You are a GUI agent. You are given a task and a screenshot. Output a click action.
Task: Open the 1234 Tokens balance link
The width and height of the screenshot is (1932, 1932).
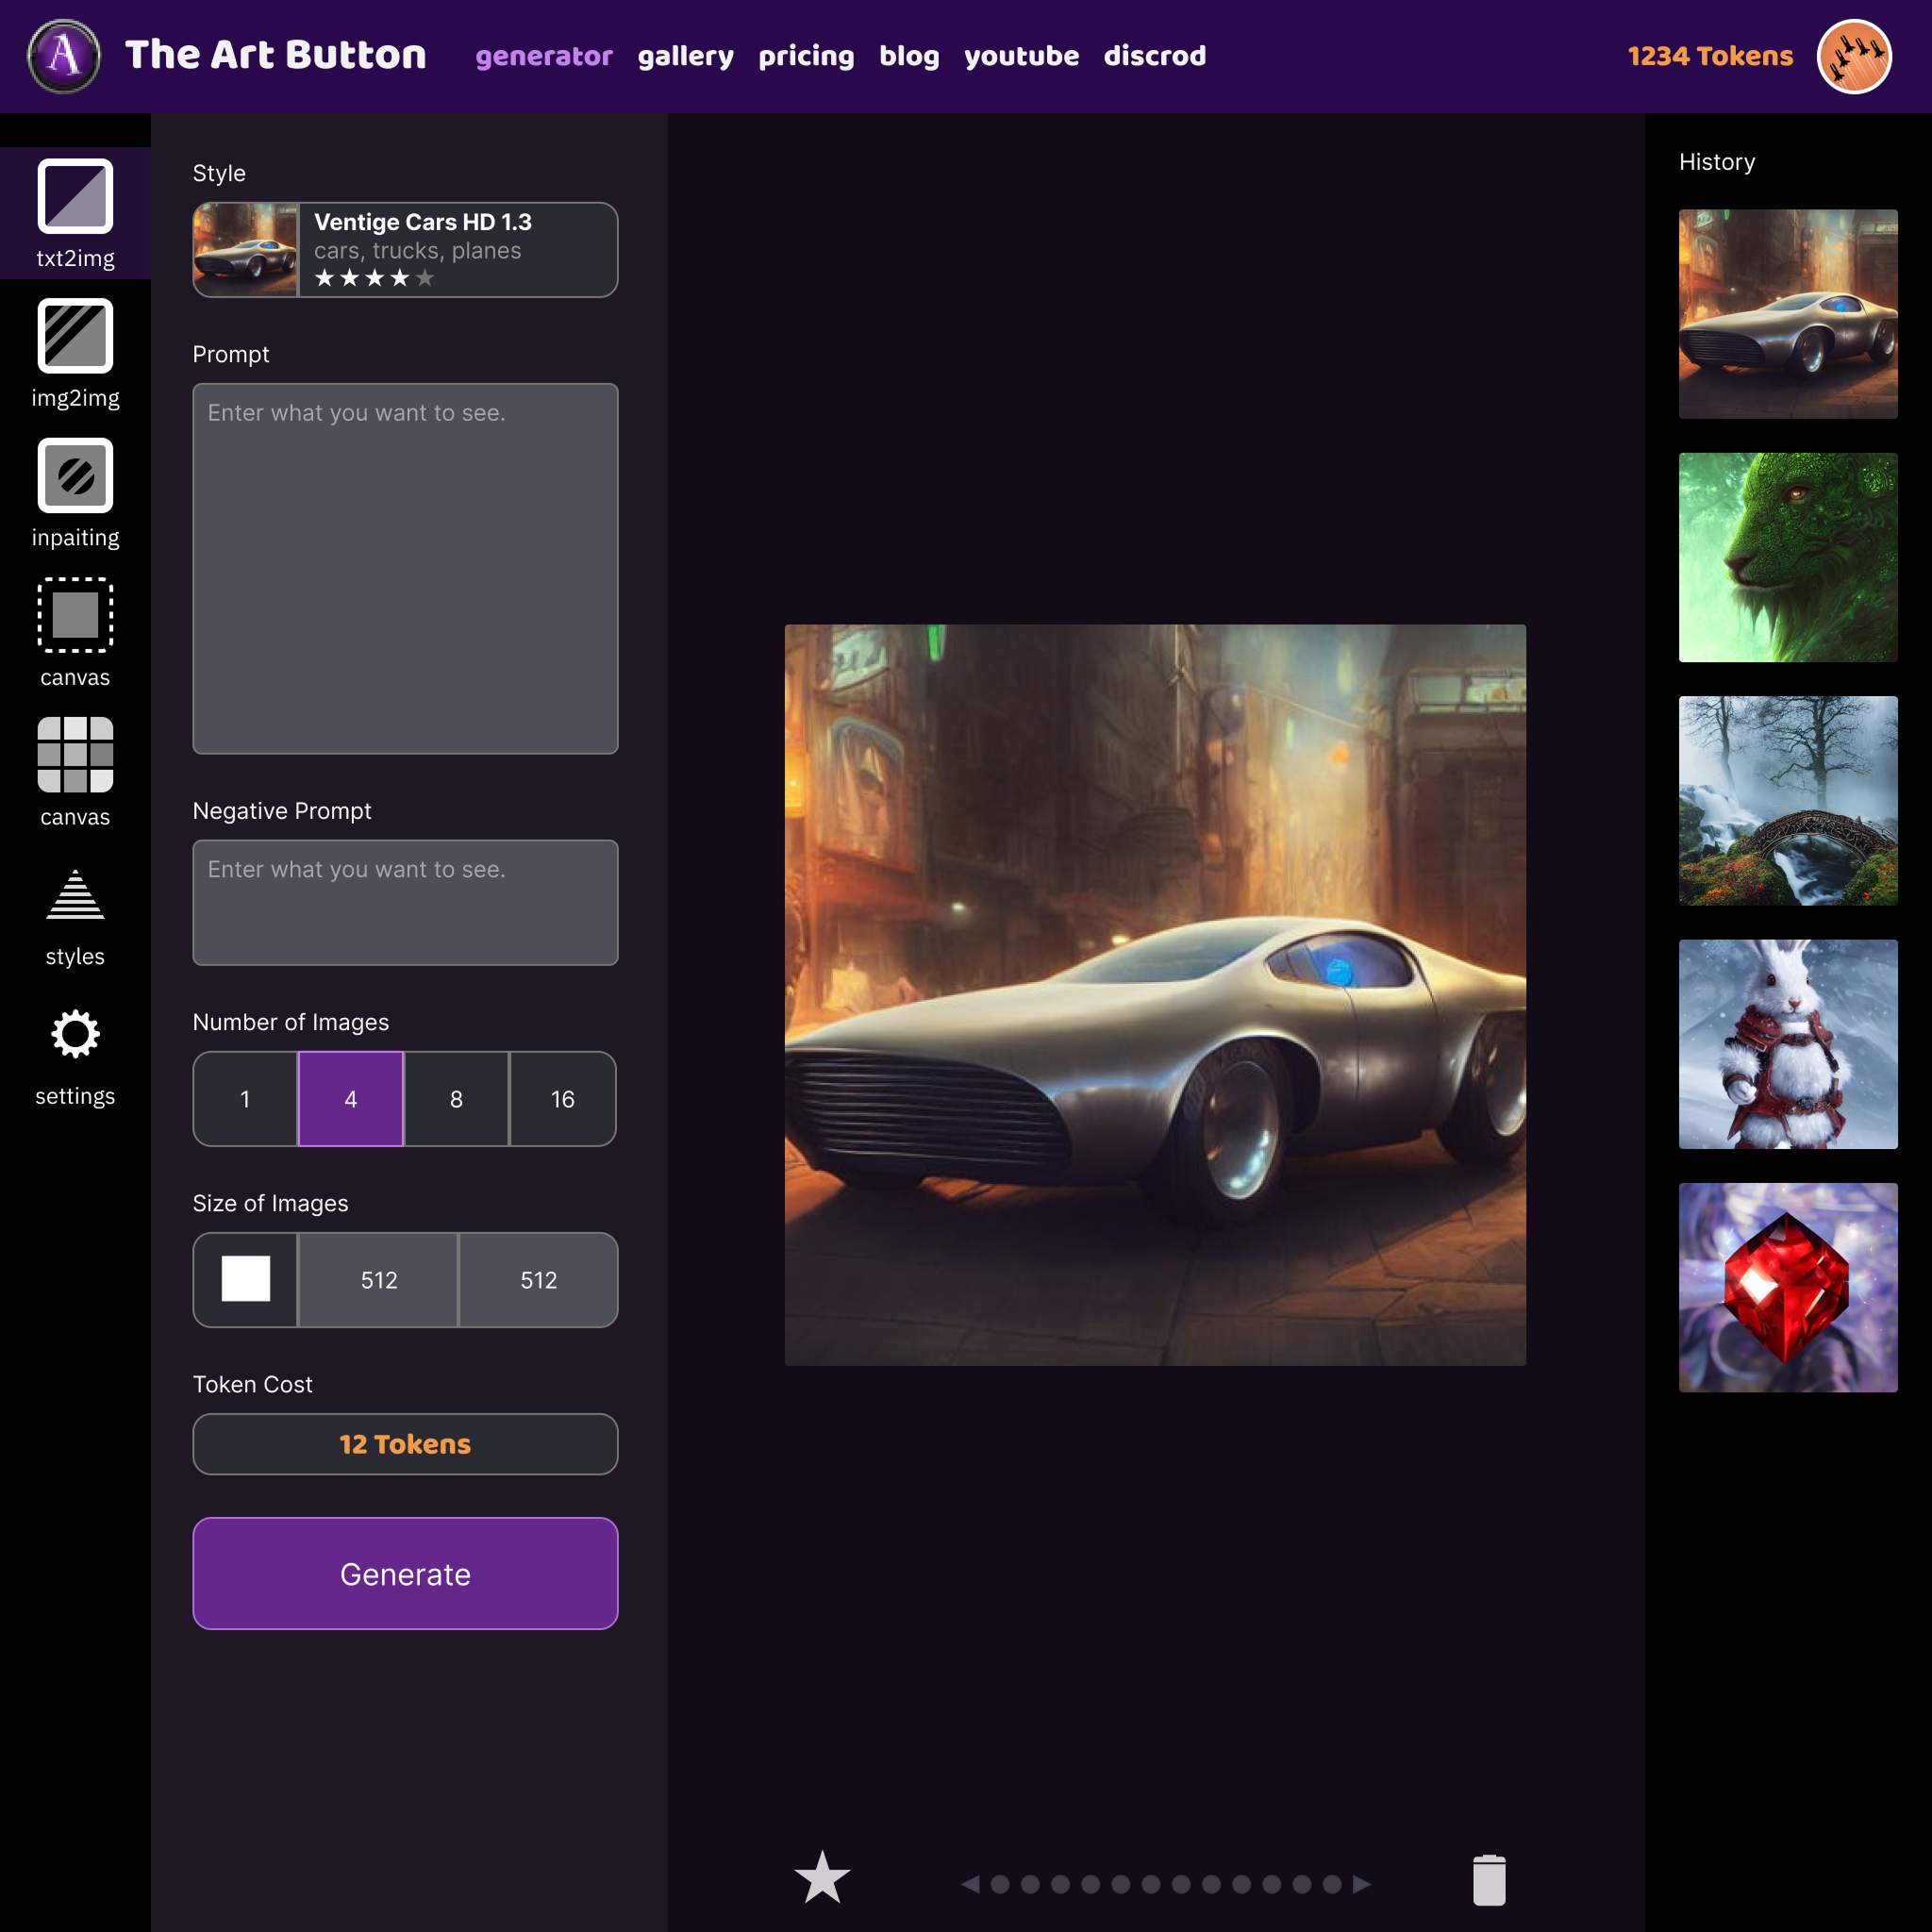pos(1710,56)
